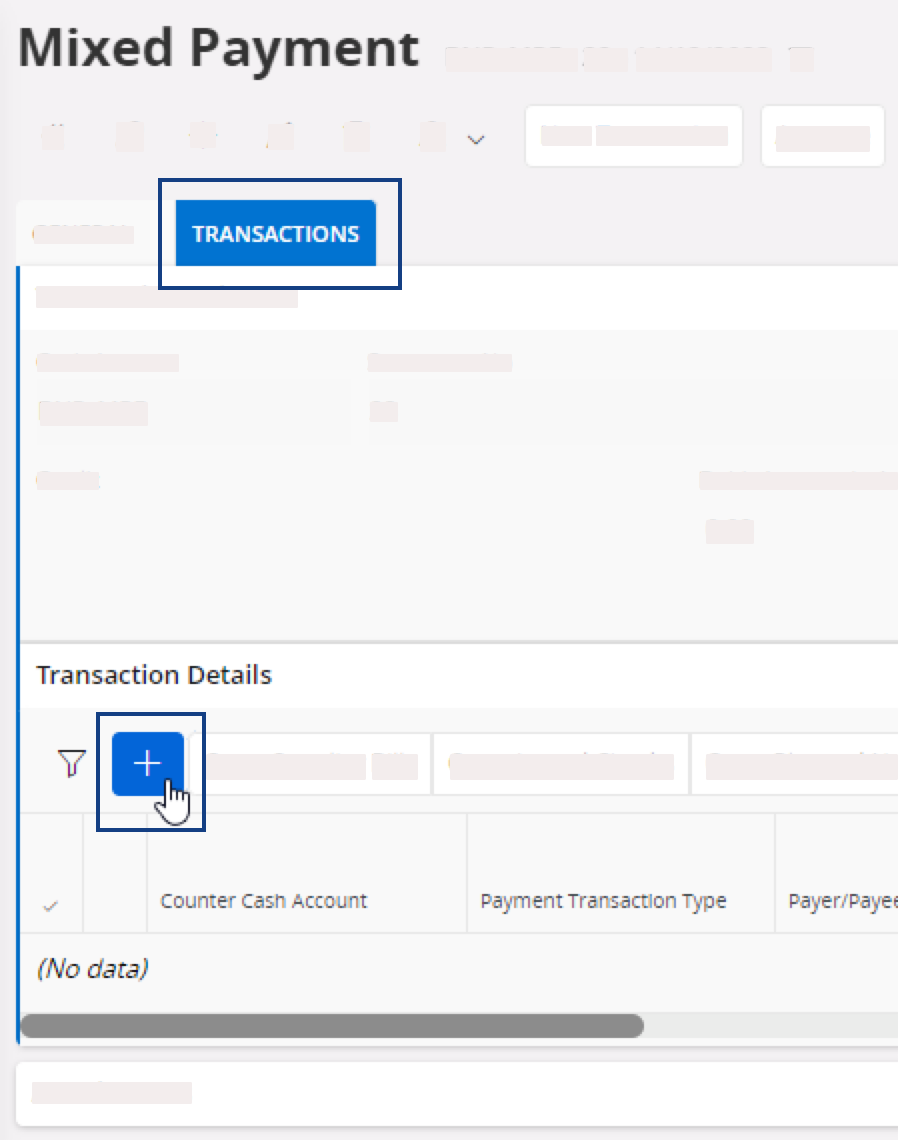Click the small icon after the Mixed Payment title
The width and height of the screenshot is (898, 1140).
(x=800, y=59)
